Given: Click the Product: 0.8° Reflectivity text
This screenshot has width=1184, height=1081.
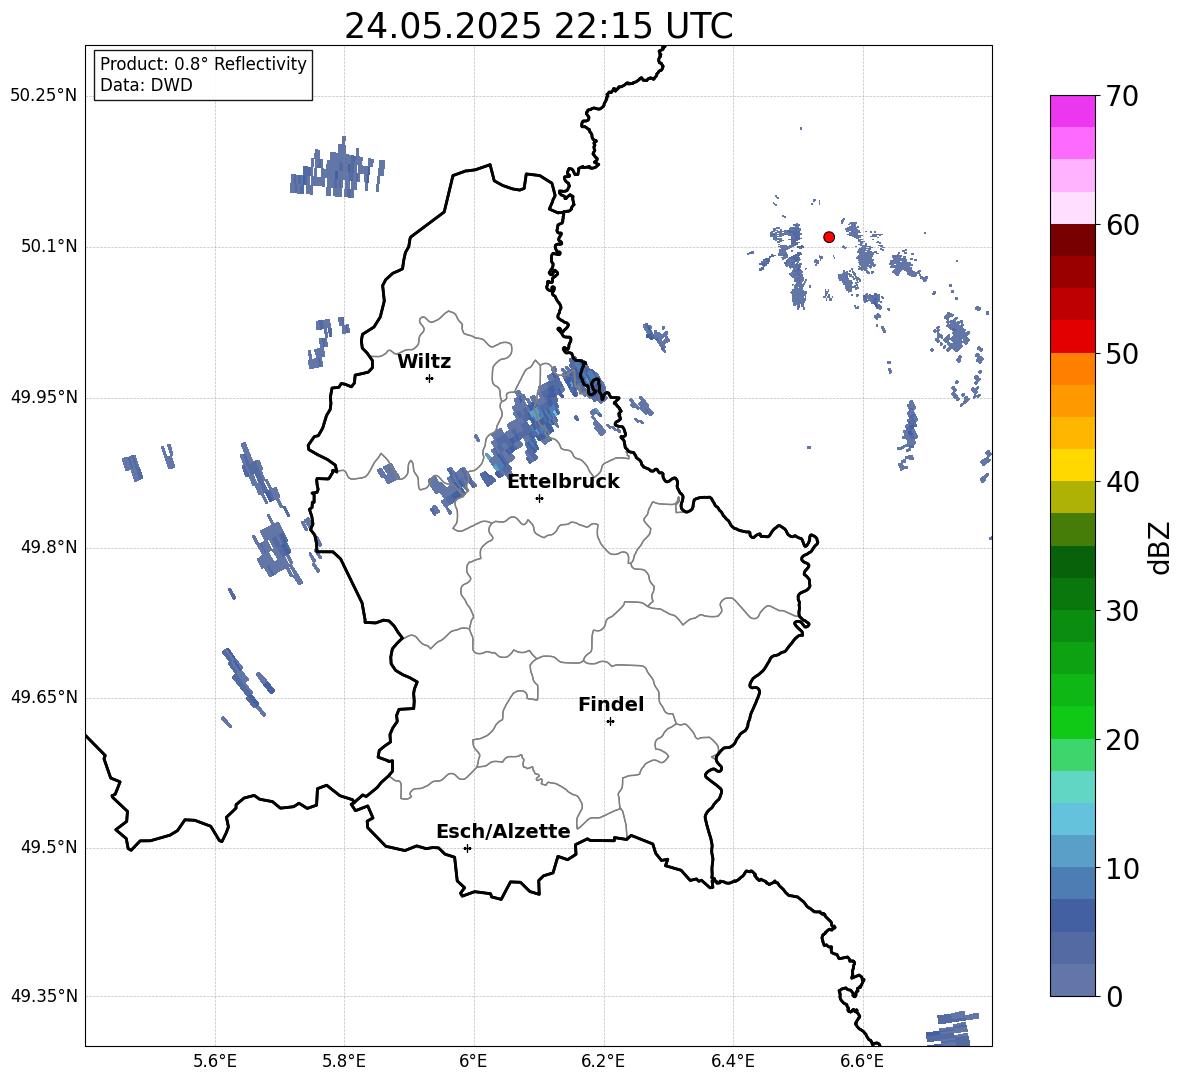Looking at the screenshot, I should pyautogui.click(x=203, y=64).
